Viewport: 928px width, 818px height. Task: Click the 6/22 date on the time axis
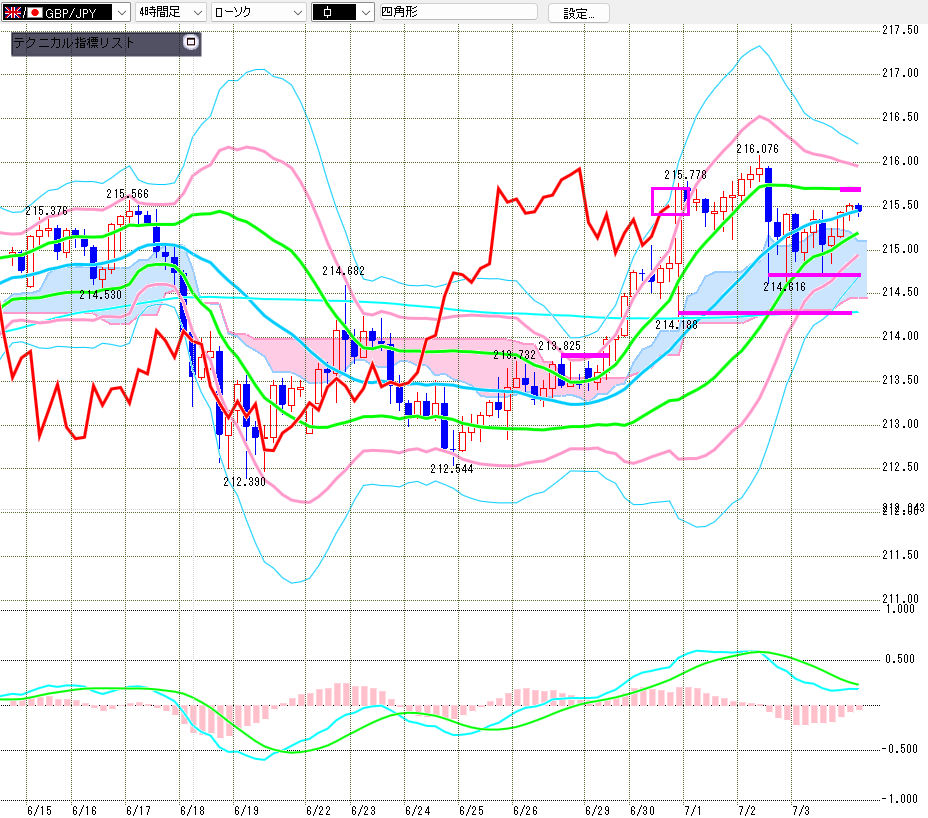(318, 810)
